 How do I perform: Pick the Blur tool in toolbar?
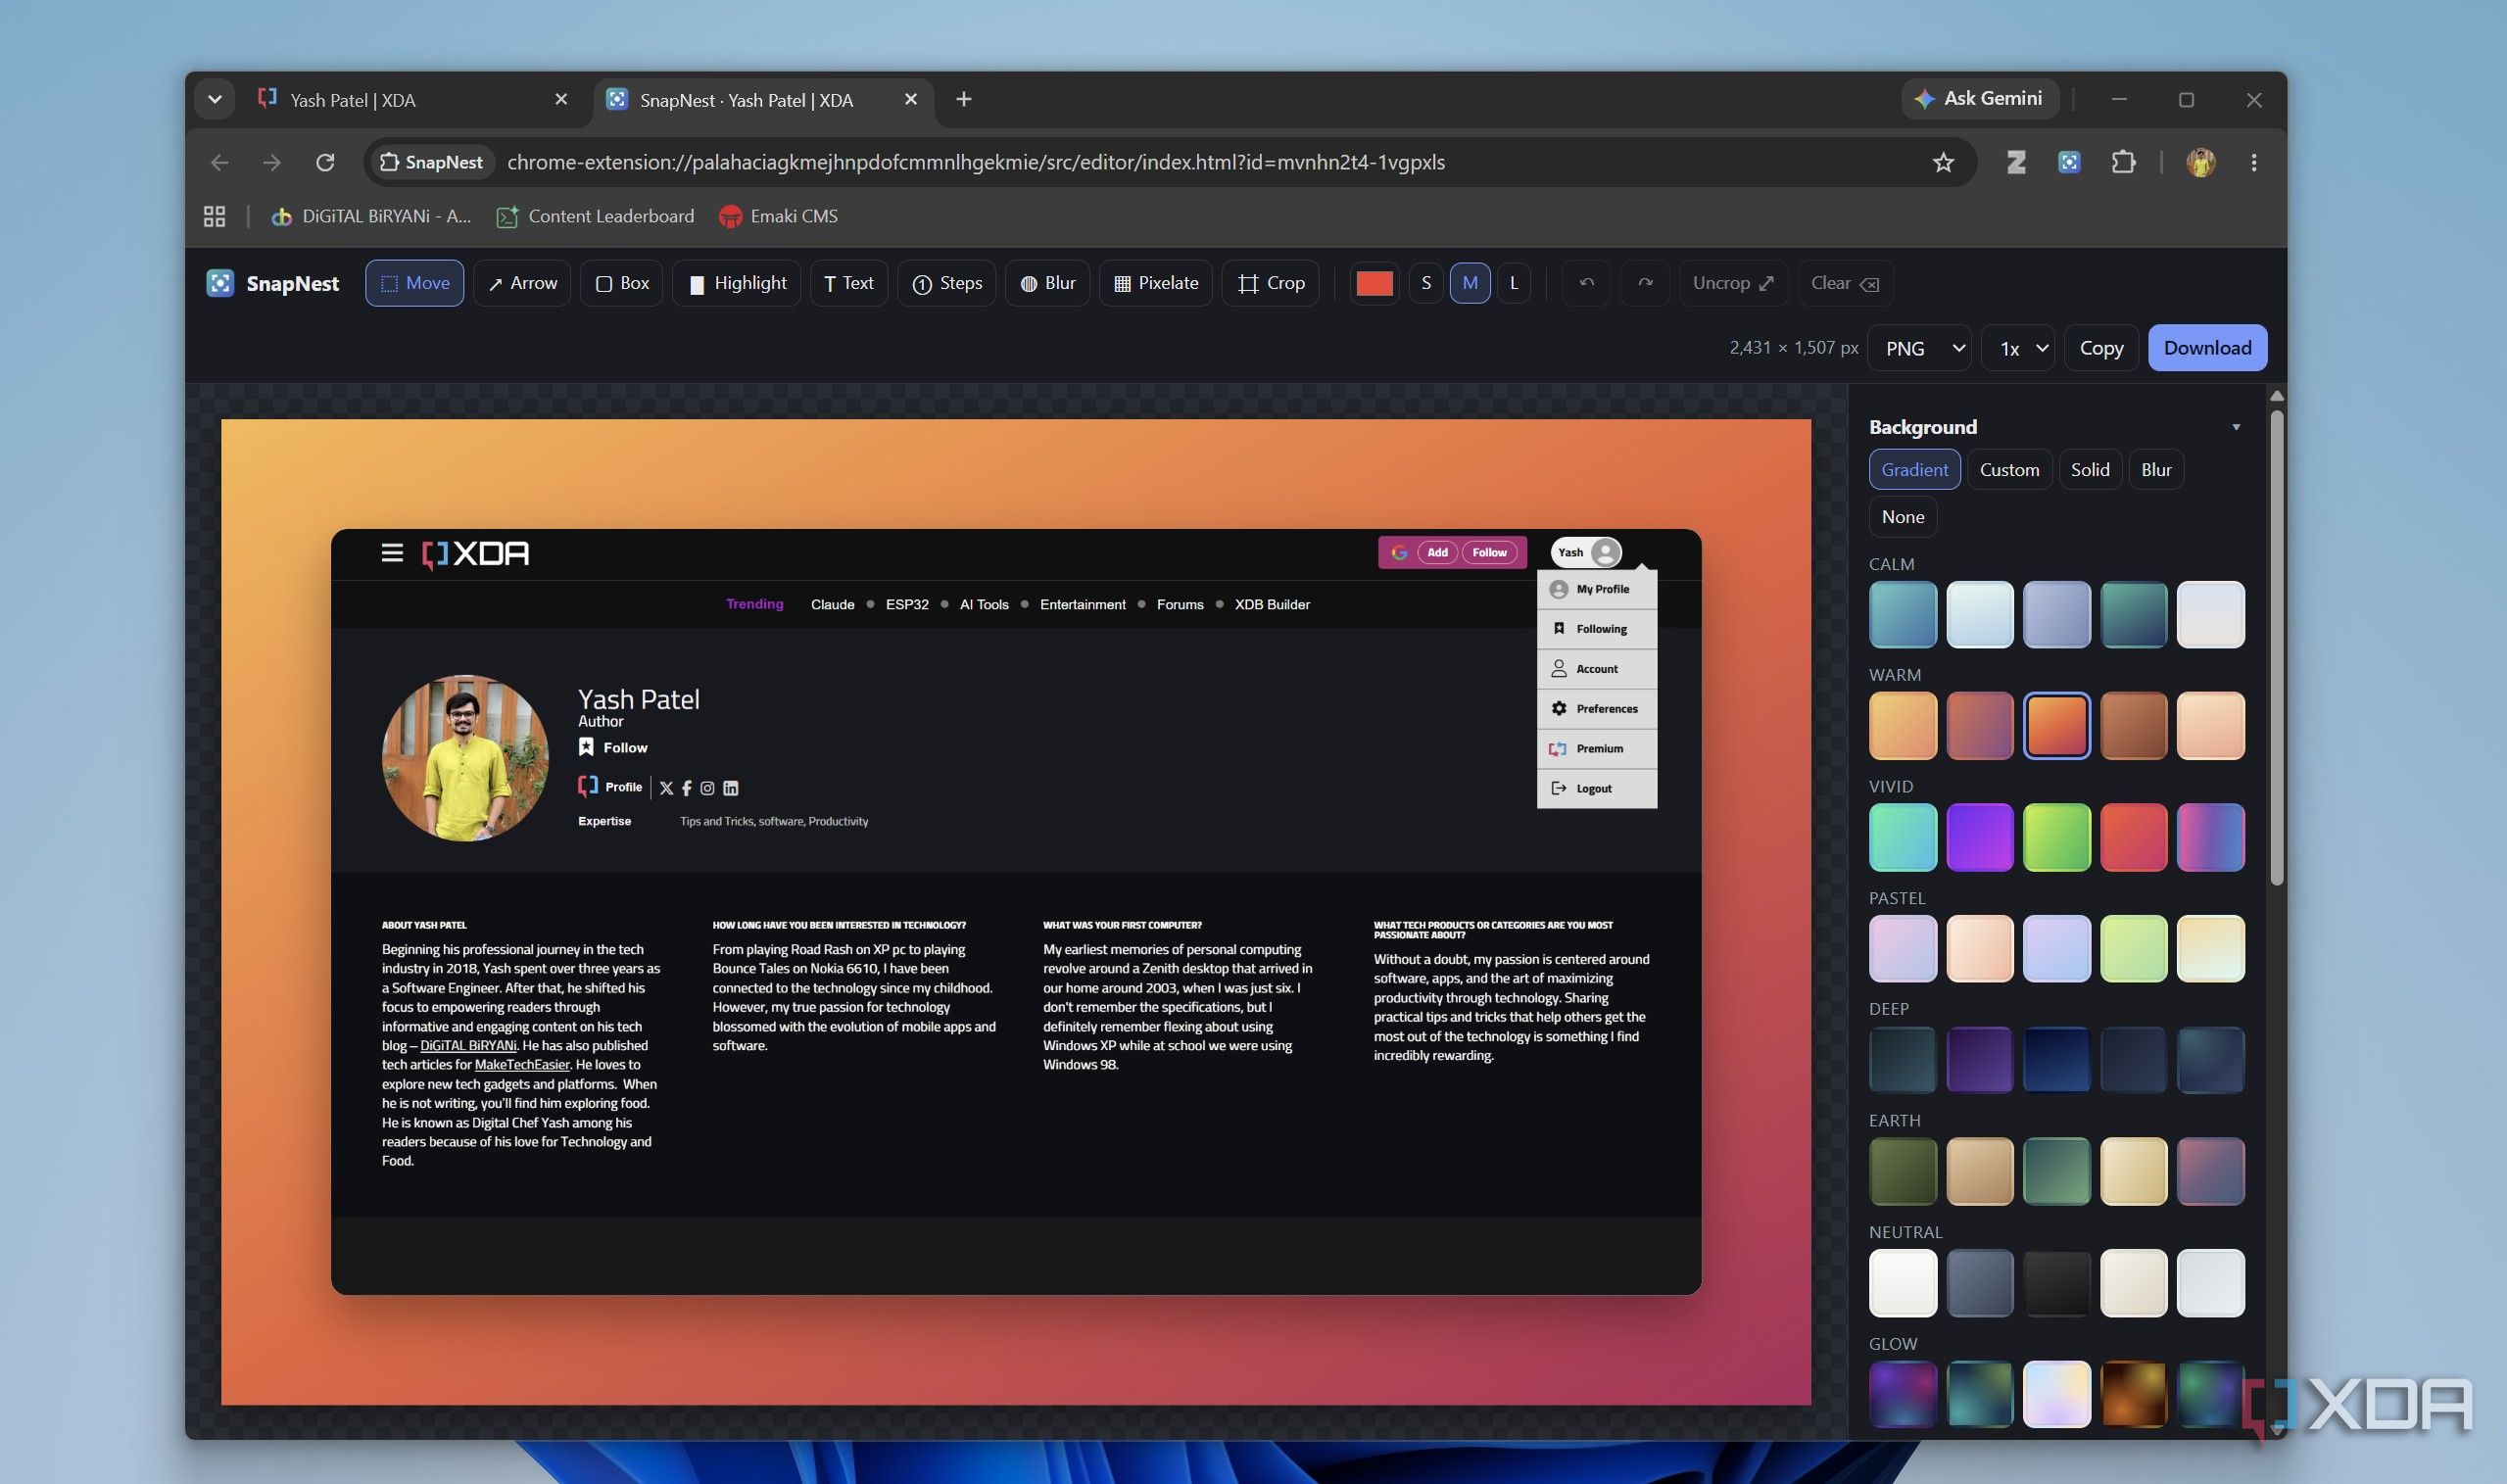[x=1047, y=283]
